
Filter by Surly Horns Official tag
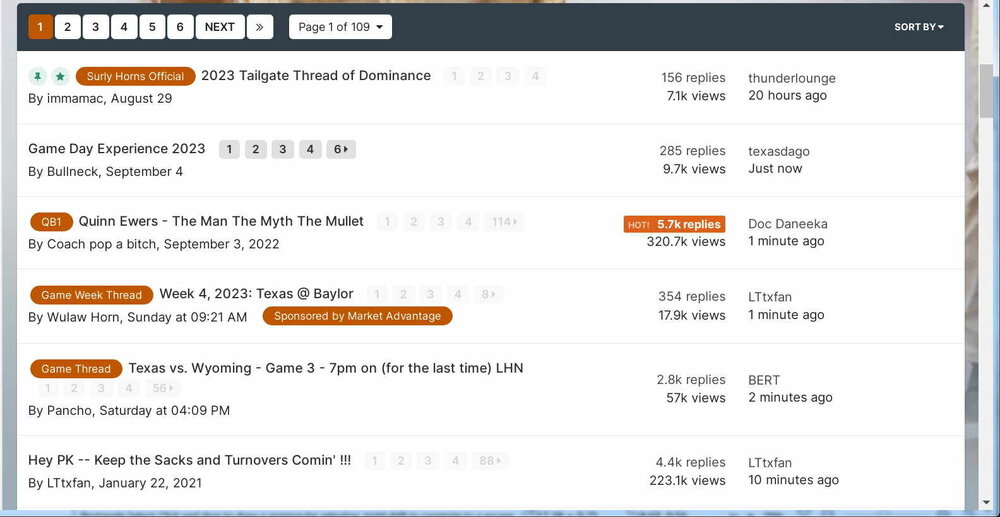click(x=135, y=76)
